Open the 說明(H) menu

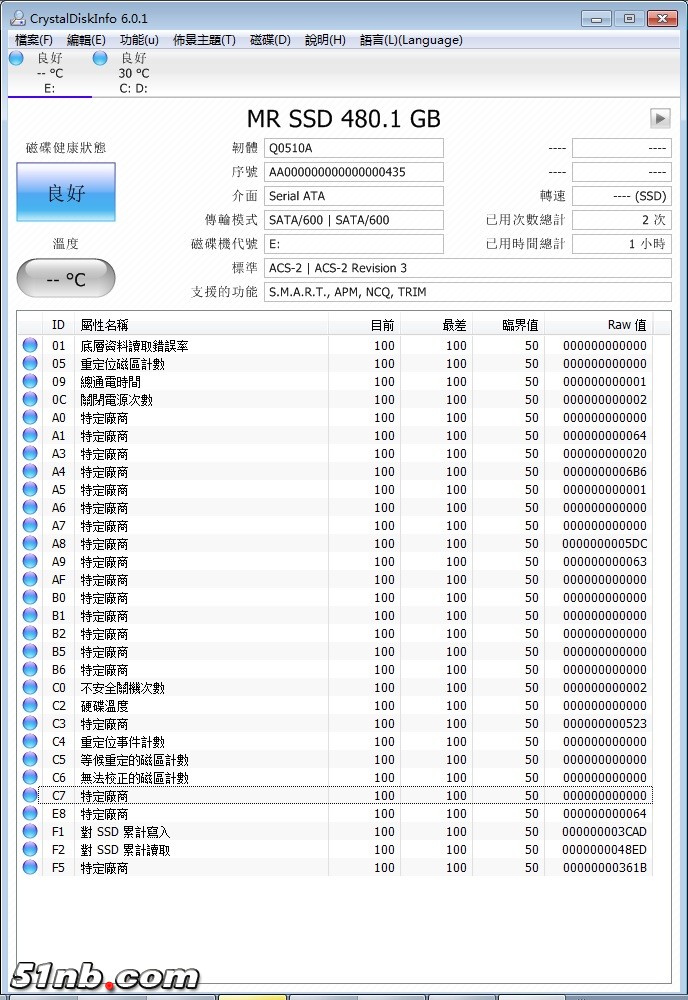[x=325, y=40]
